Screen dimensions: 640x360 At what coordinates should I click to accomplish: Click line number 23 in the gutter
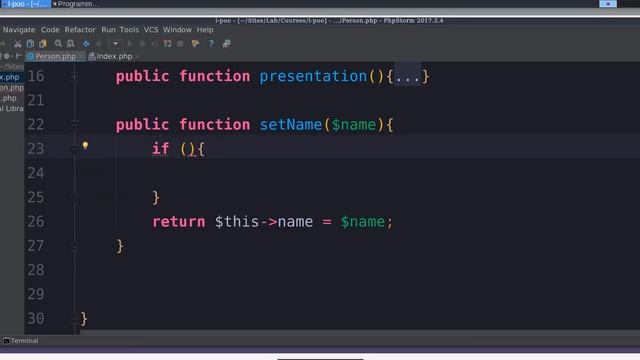pos(36,149)
